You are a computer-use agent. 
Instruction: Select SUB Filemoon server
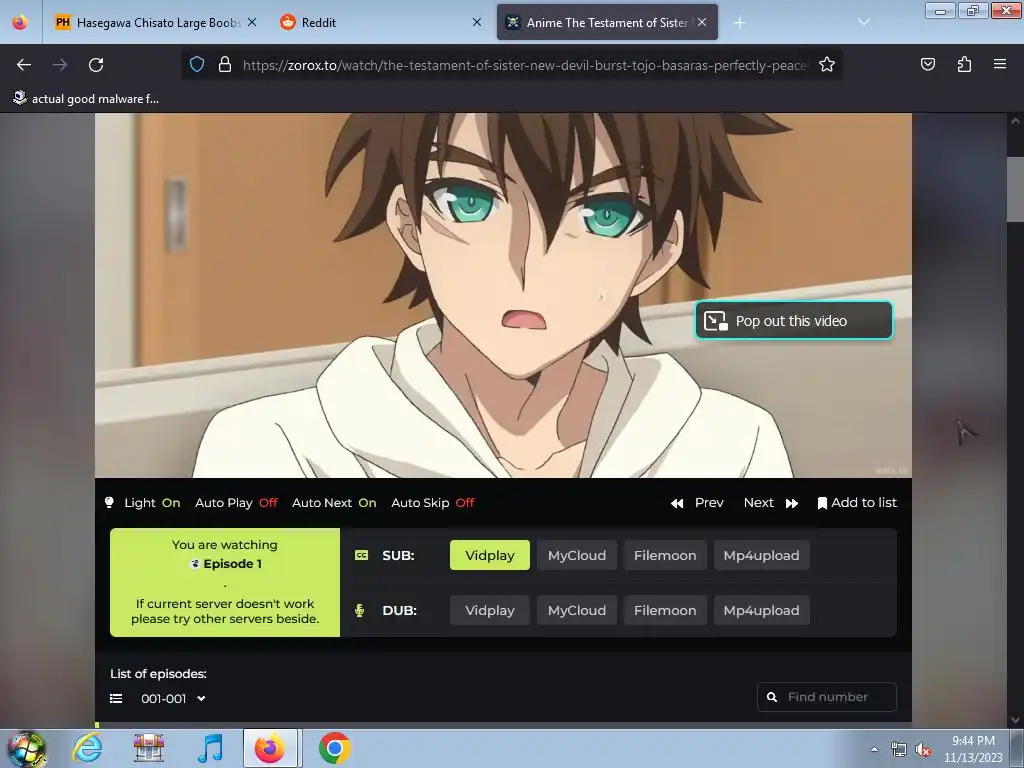coord(665,555)
